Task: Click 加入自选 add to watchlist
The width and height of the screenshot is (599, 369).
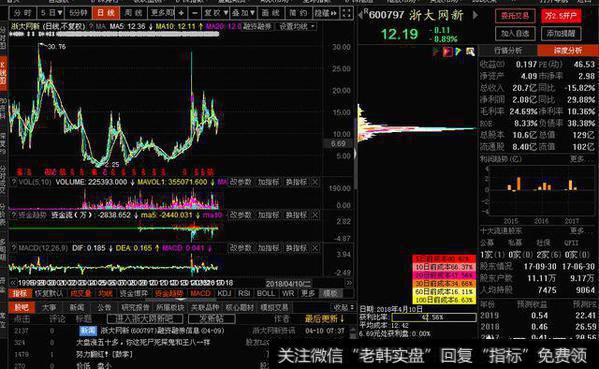Action: [x=515, y=34]
